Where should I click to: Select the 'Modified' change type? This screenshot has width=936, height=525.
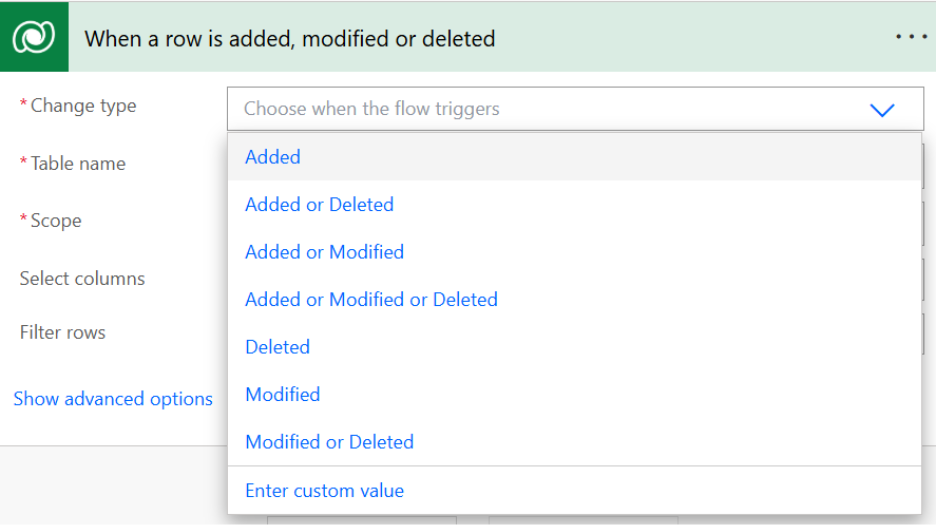(x=282, y=394)
